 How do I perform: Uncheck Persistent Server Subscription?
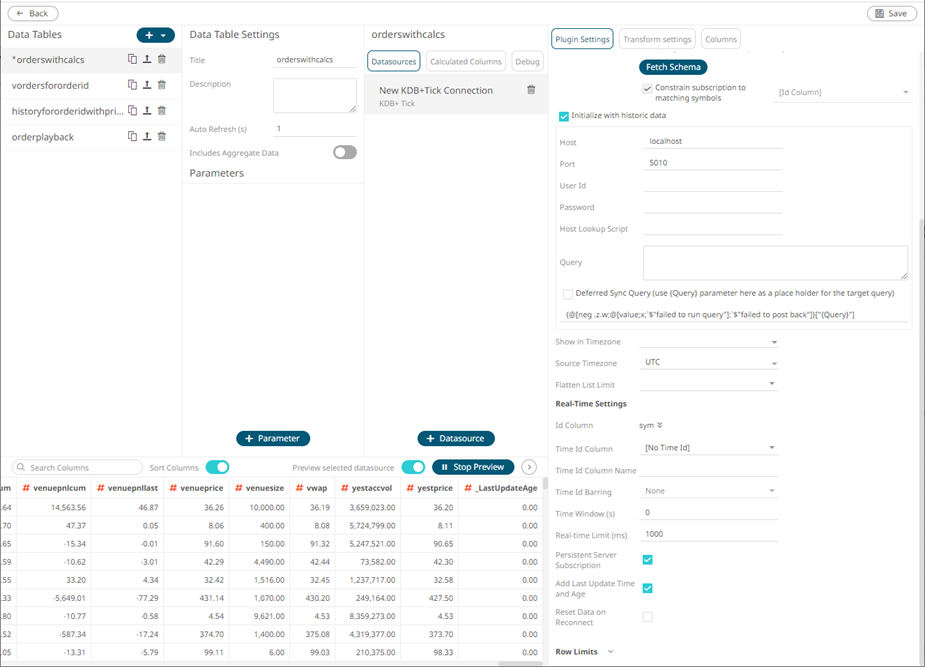tap(647, 560)
